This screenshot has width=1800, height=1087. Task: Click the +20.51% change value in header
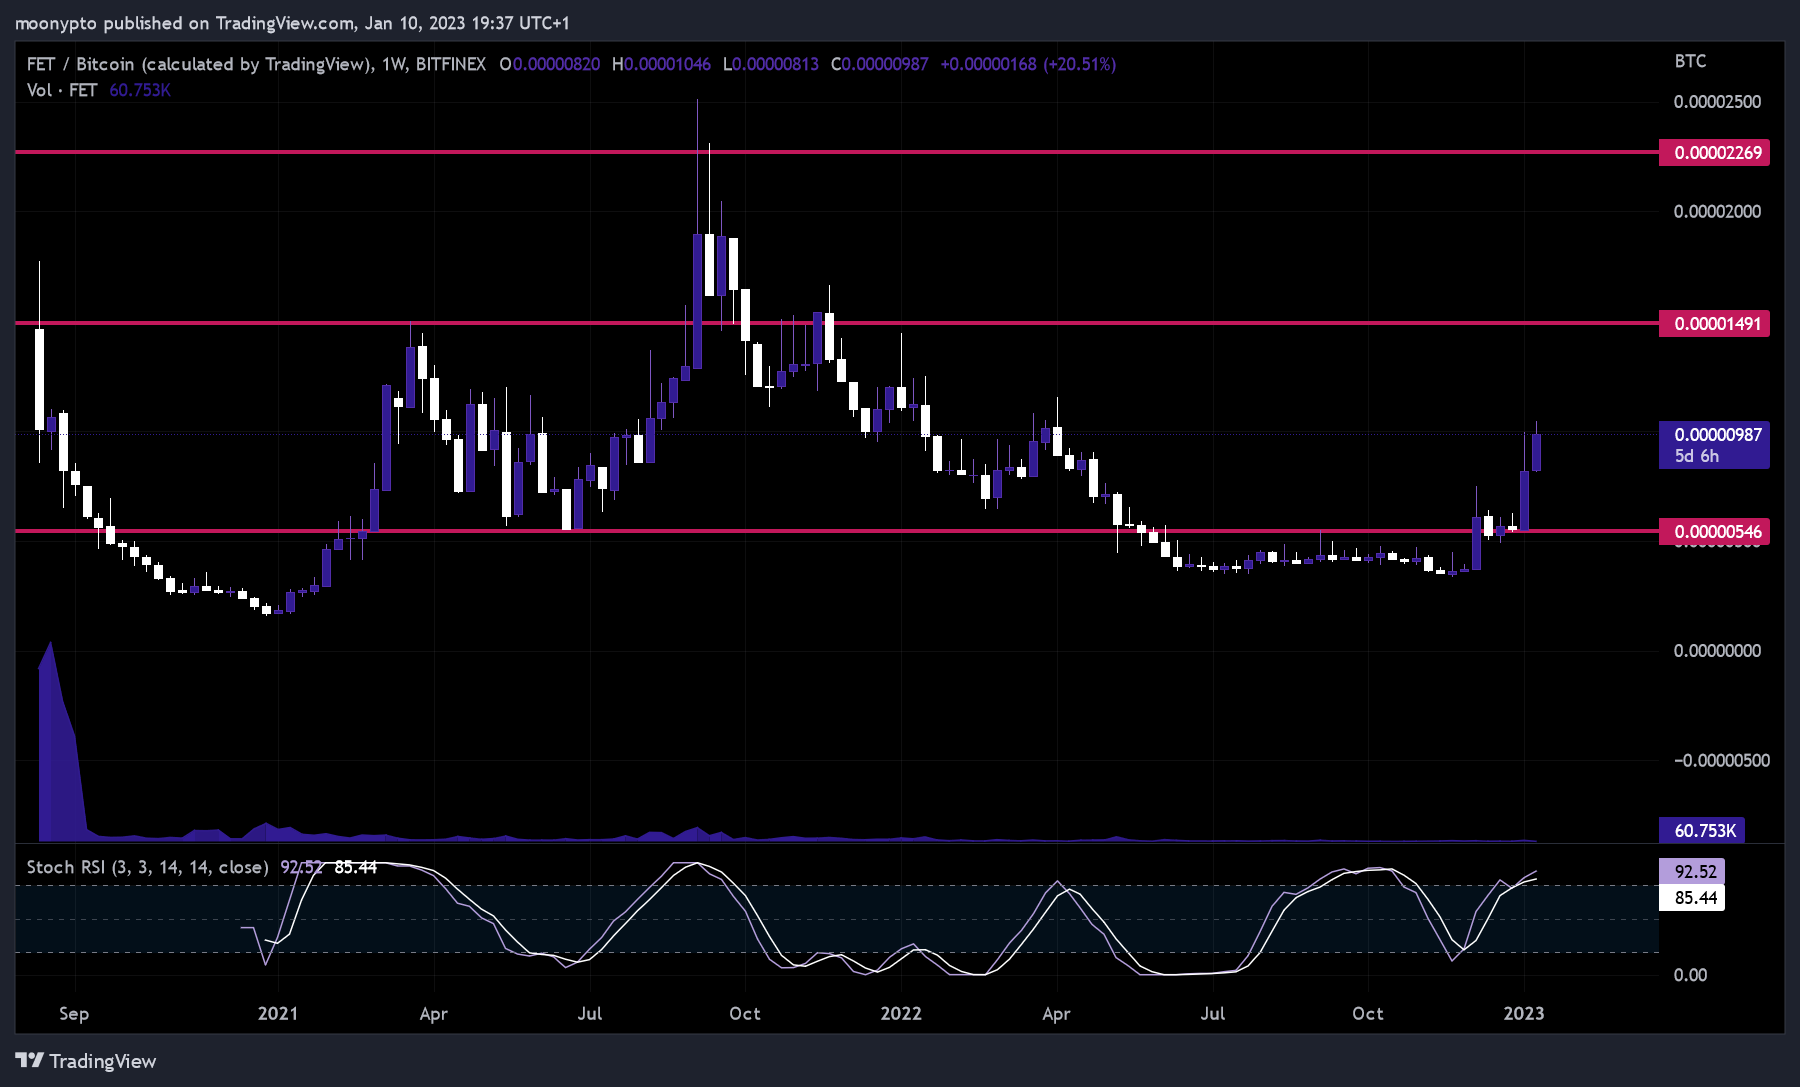(x=1080, y=64)
